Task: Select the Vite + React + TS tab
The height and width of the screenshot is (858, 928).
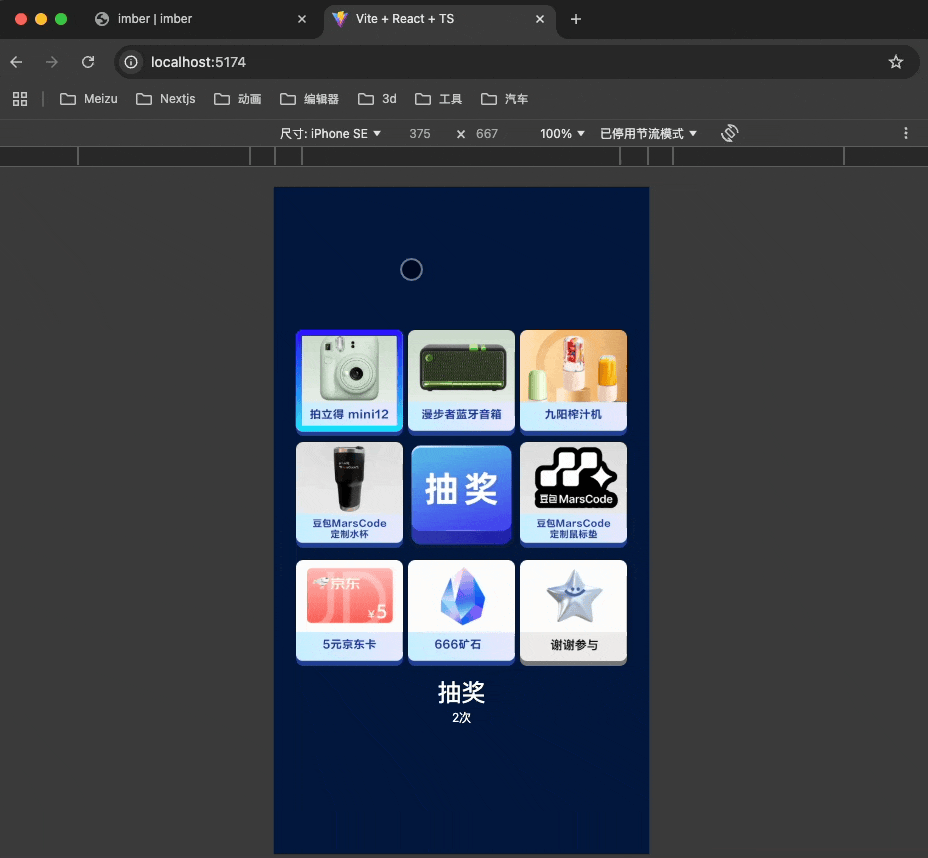Action: (439, 19)
